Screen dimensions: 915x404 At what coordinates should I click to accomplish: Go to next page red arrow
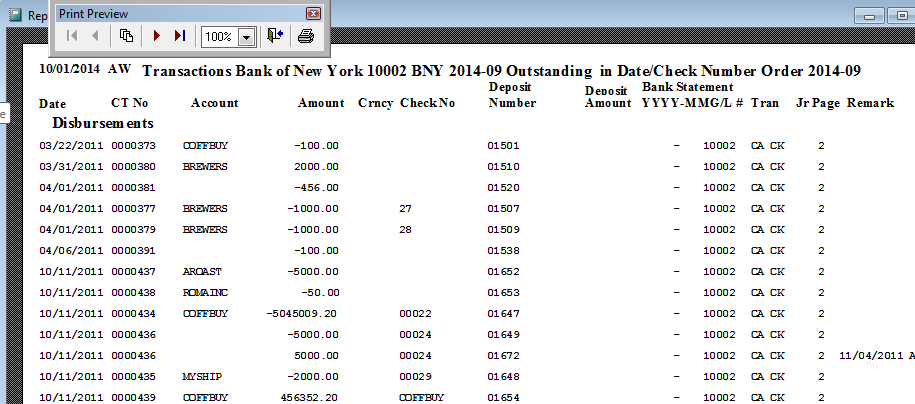click(x=156, y=36)
